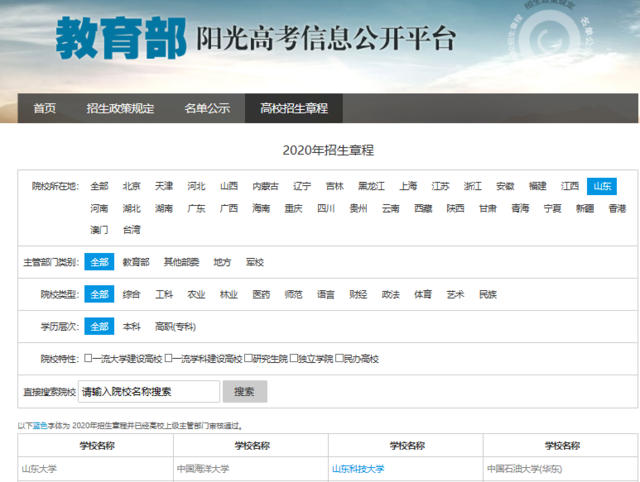The height and width of the screenshot is (482, 640).
Task: Filter schools by 吉林 location
Action: point(335,186)
